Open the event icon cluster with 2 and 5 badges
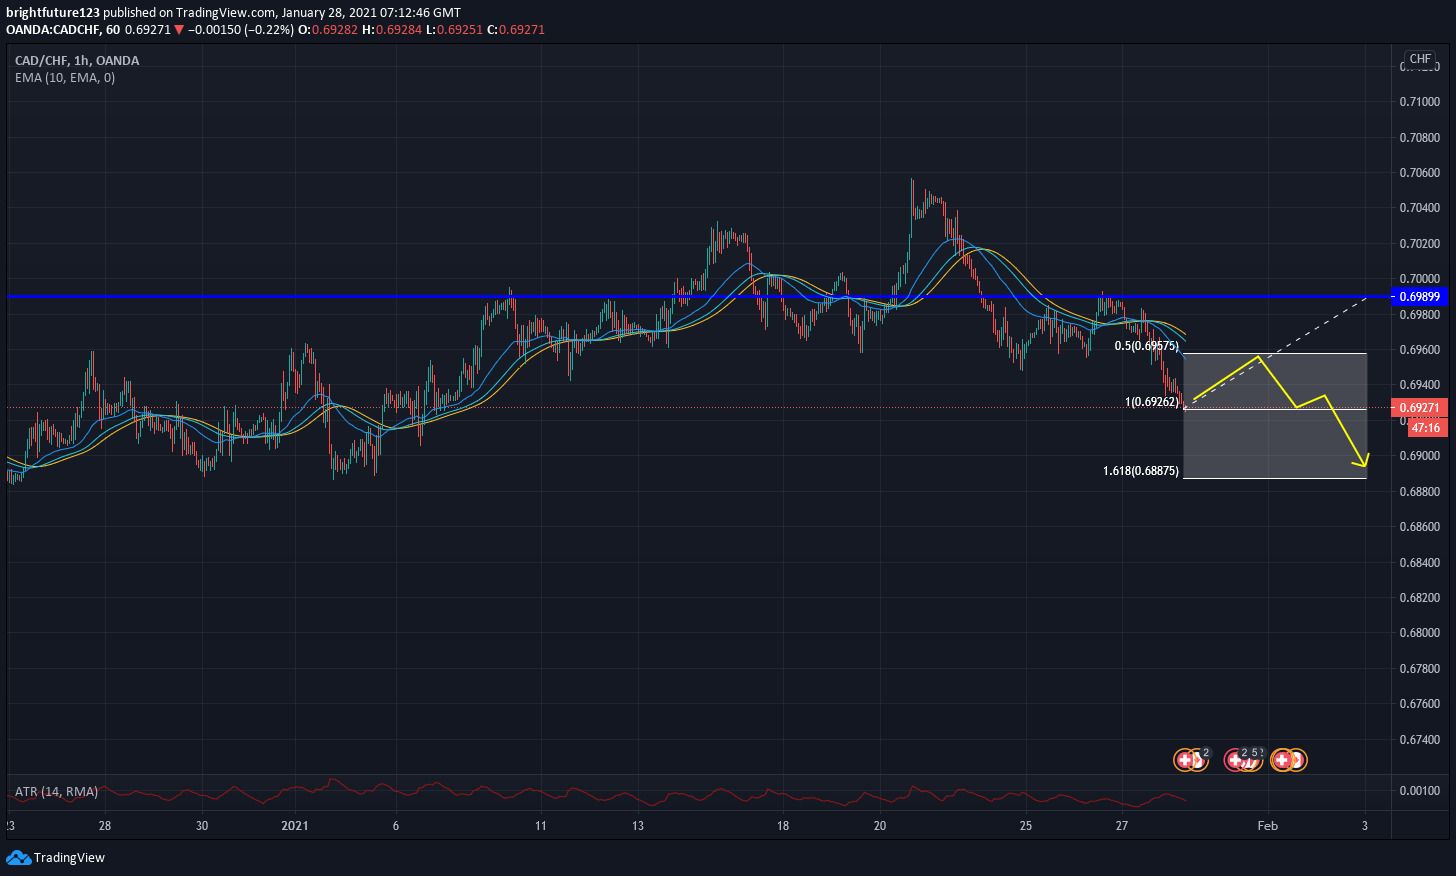The height and width of the screenshot is (876, 1456). tap(1244, 760)
